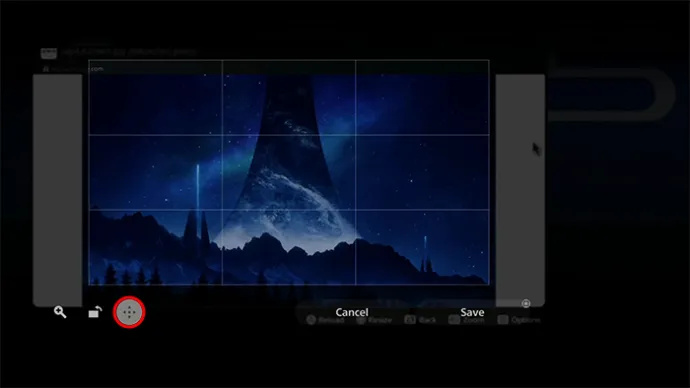Click the dimmed Resize button hint
690x388 pixels.
(374, 320)
